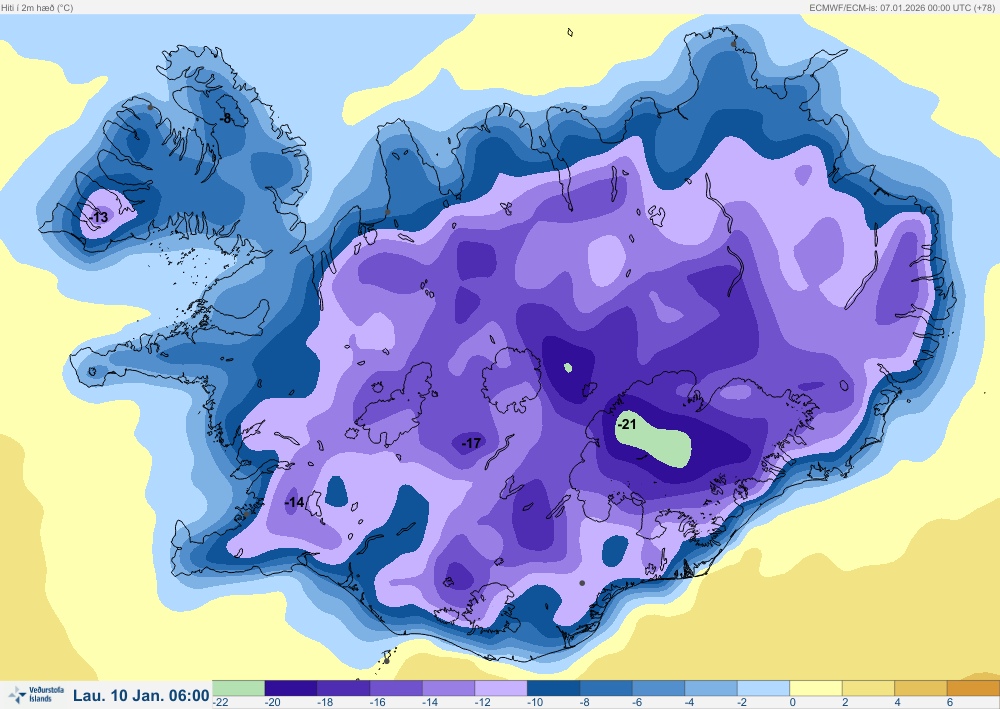Image resolution: width=1000 pixels, height=709 pixels.
Task: Click the forecast time Lau. 10 Jan. 06:00
Action: coord(141,695)
